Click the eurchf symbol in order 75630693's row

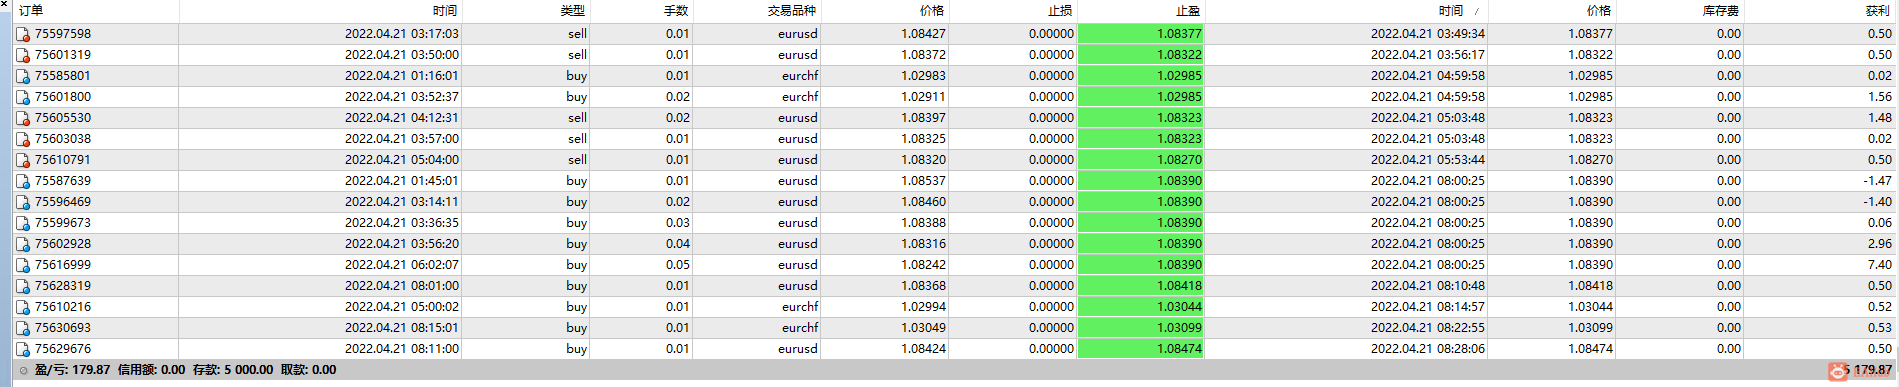coord(800,328)
